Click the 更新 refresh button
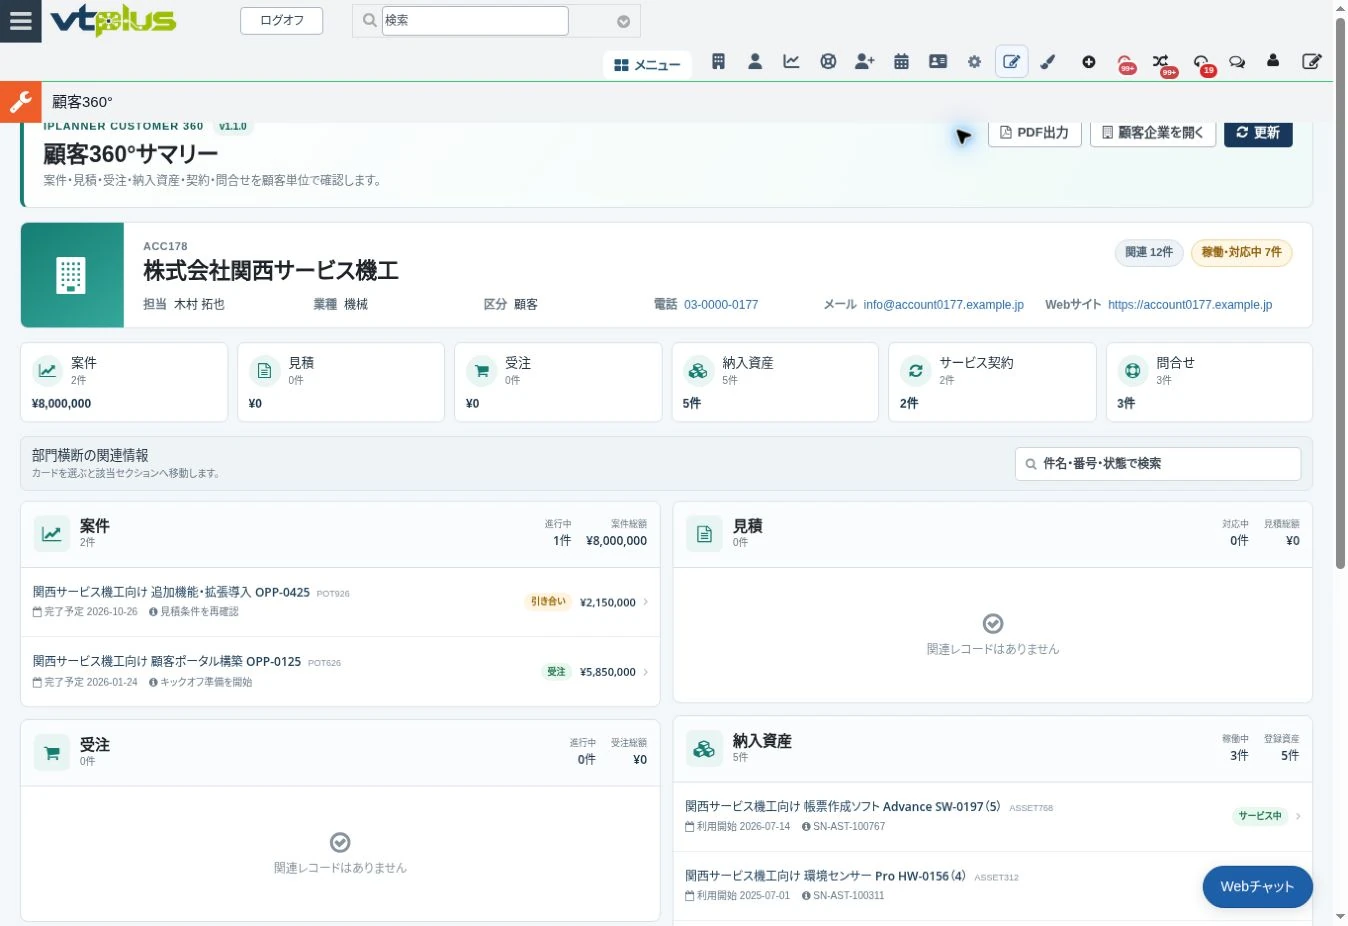 (1258, 133)
